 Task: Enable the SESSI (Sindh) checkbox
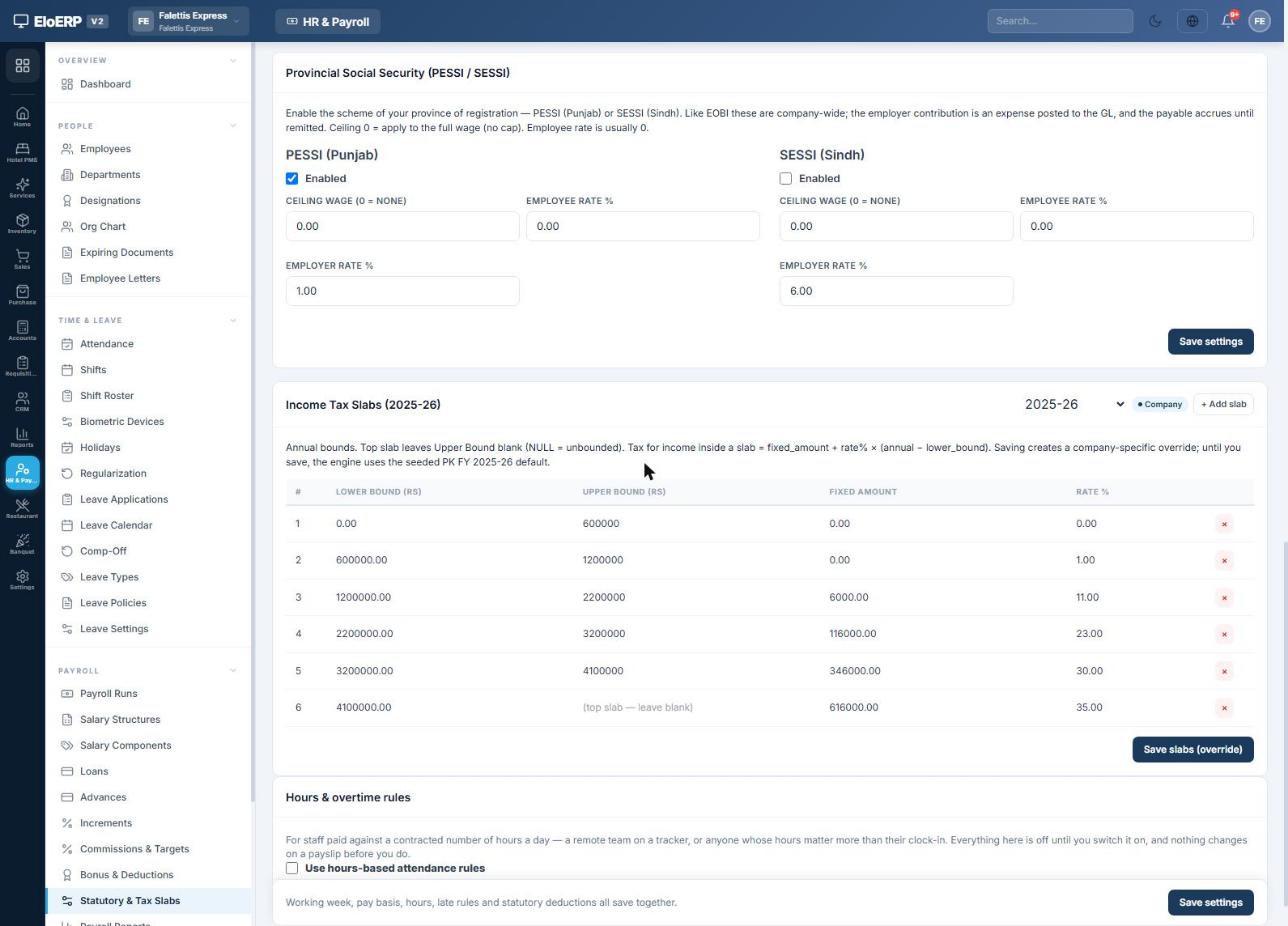786,179
